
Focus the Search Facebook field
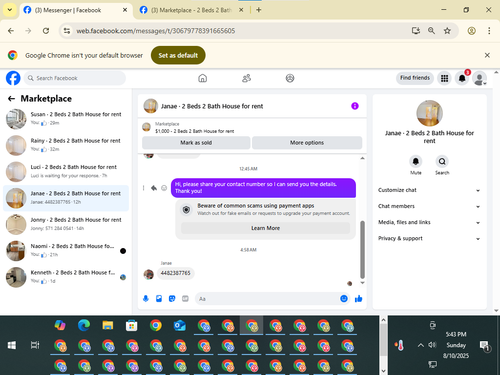75,78
